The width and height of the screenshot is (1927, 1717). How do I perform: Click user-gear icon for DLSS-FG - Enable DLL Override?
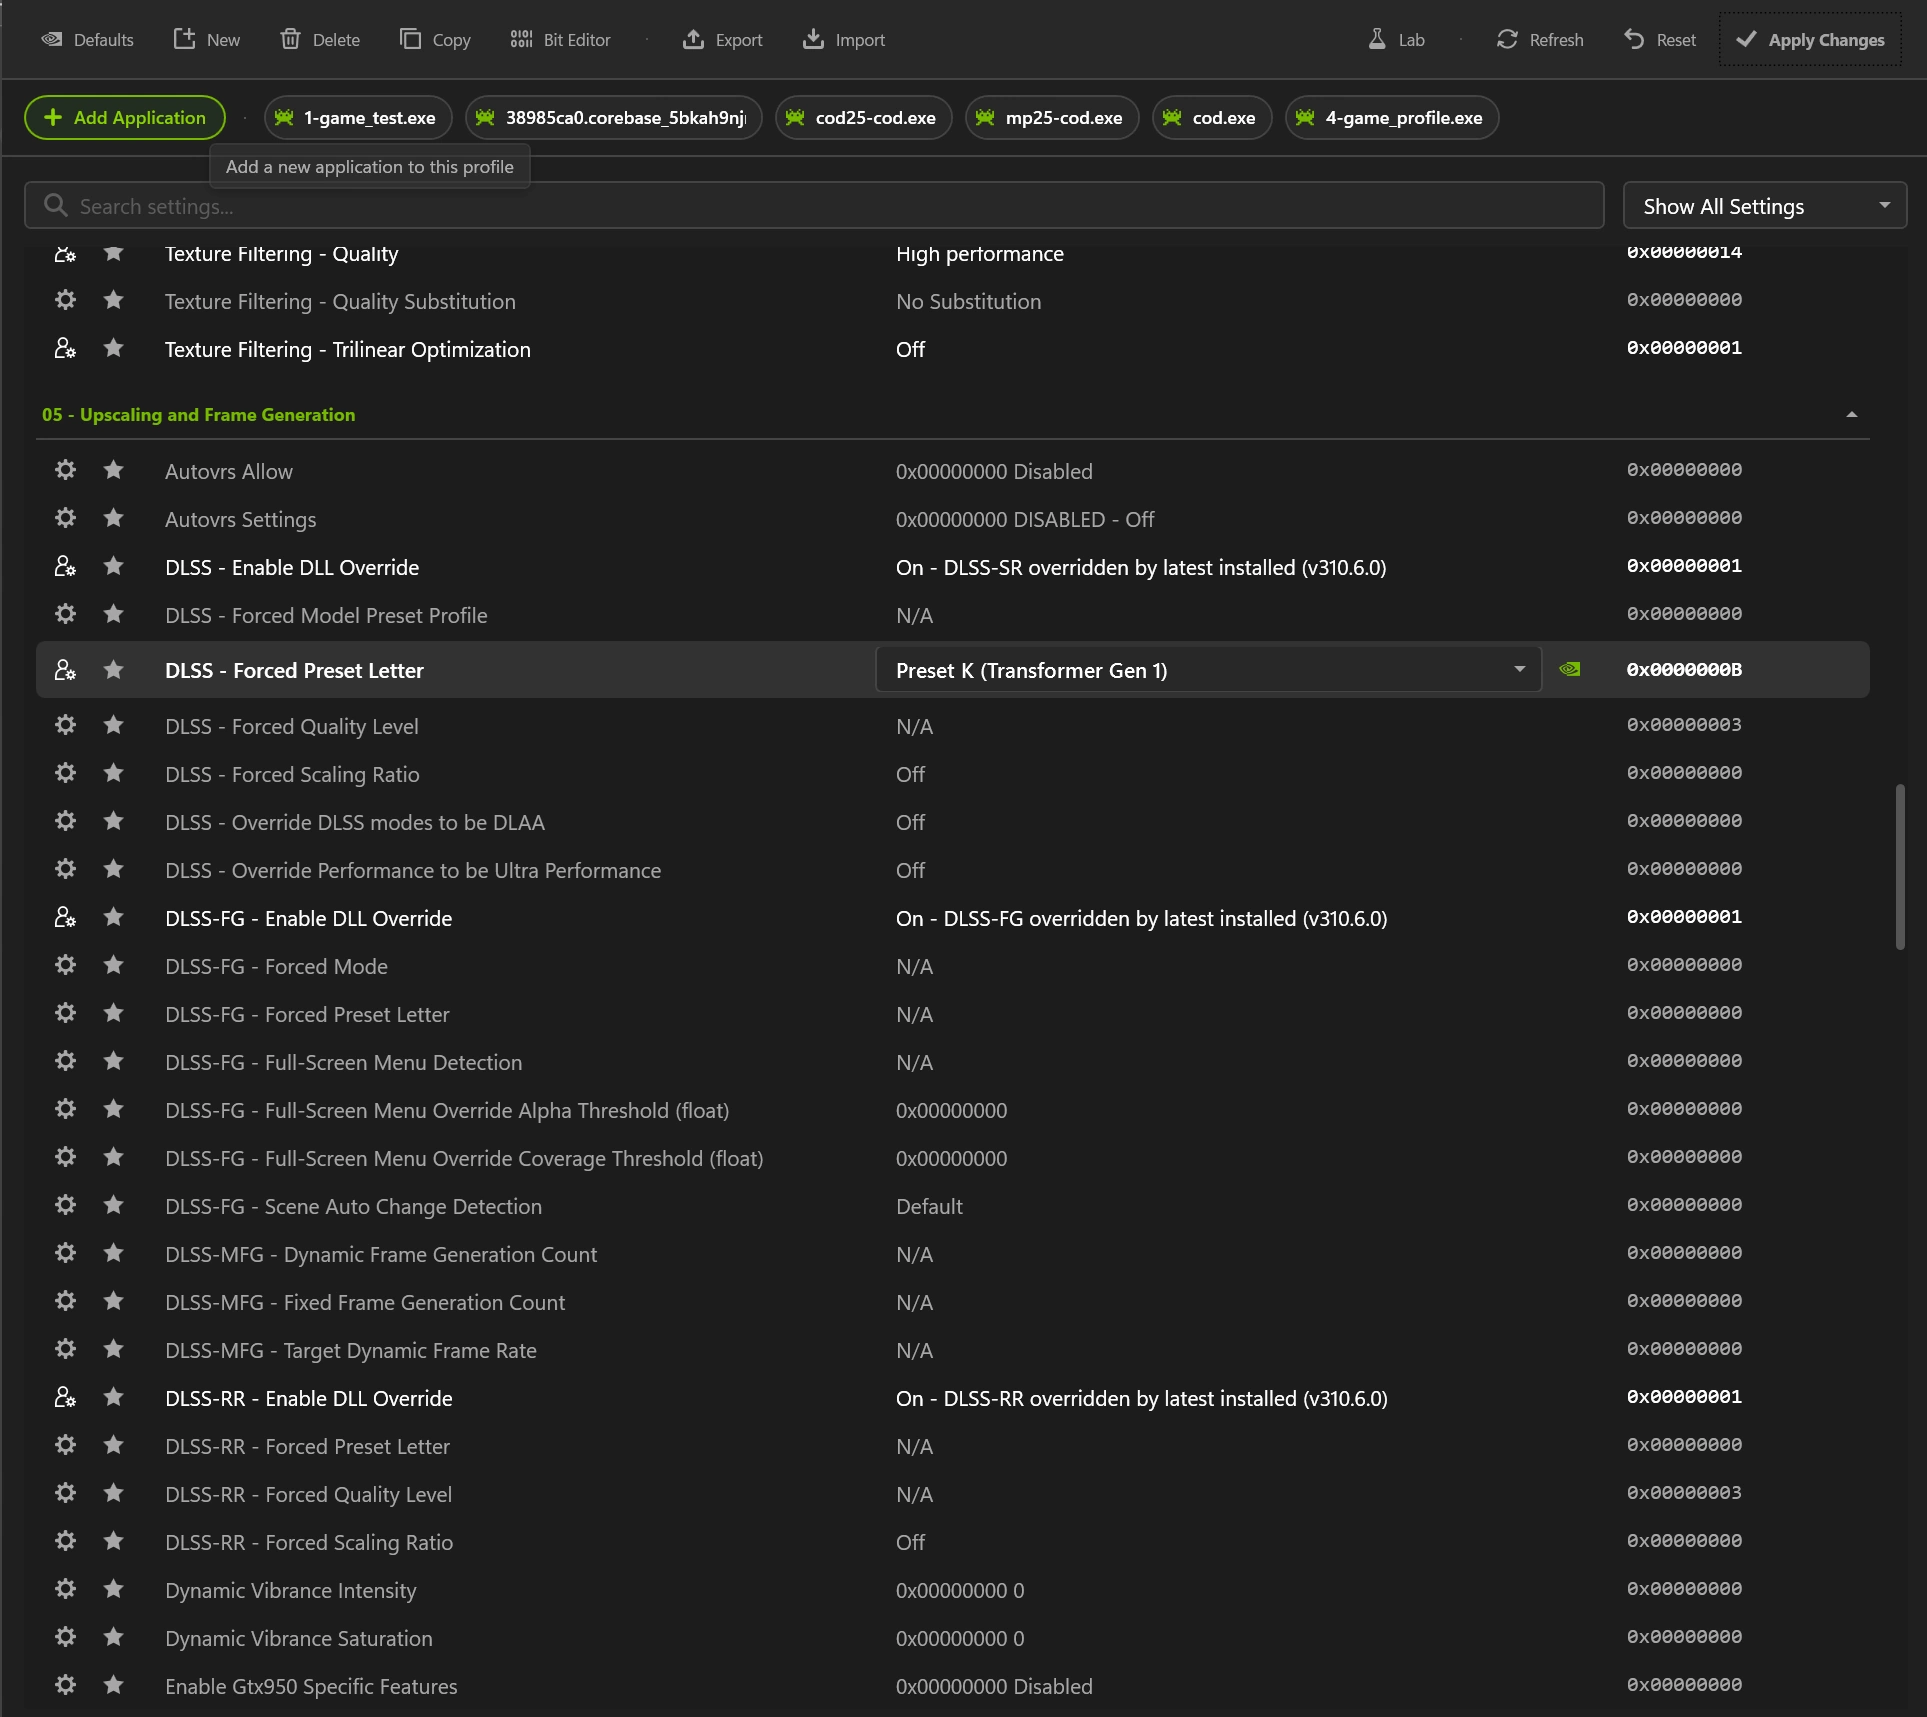65,917
